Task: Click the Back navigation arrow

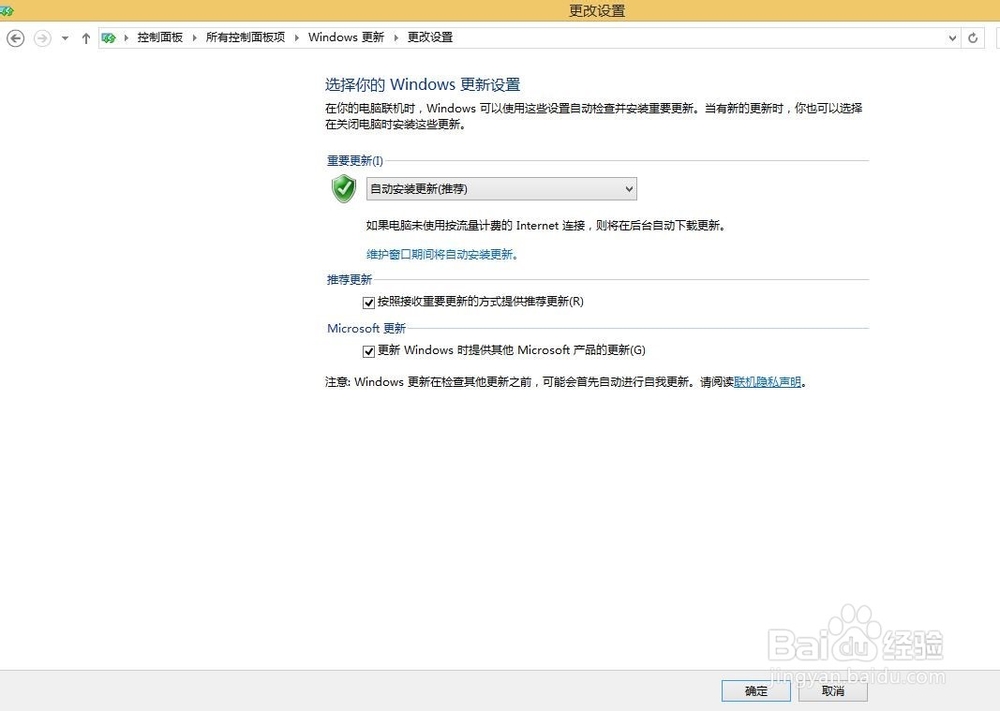Action: click(x=15, y=38)
